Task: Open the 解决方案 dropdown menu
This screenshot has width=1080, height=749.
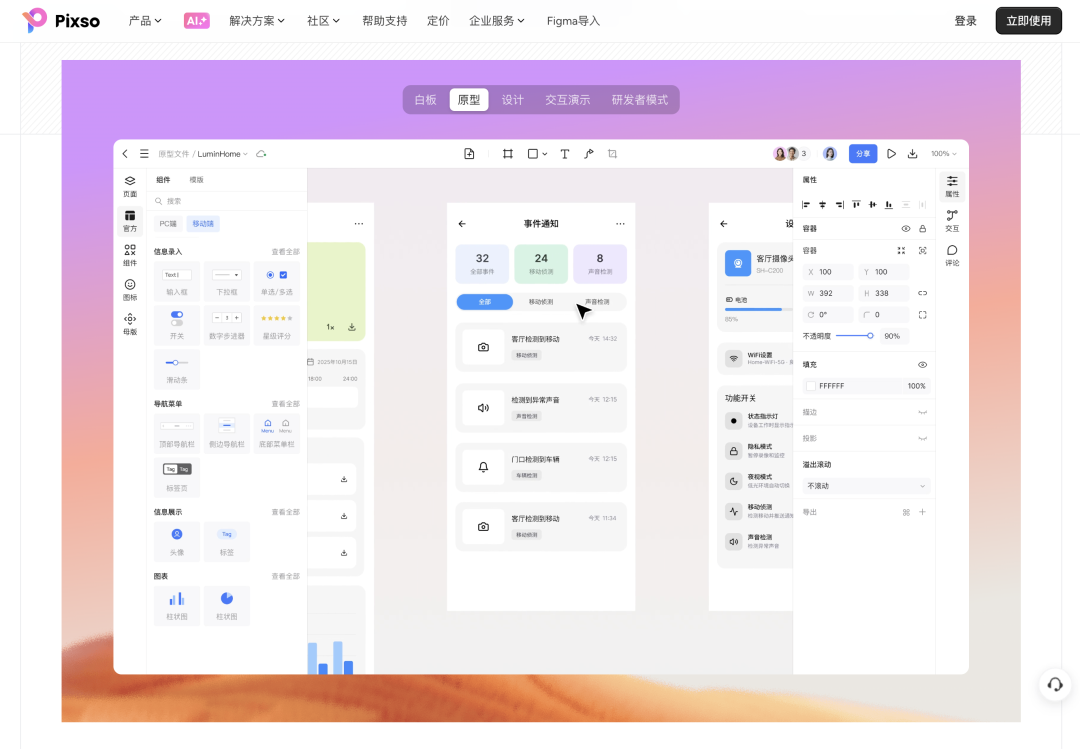Action: [257, 21]
